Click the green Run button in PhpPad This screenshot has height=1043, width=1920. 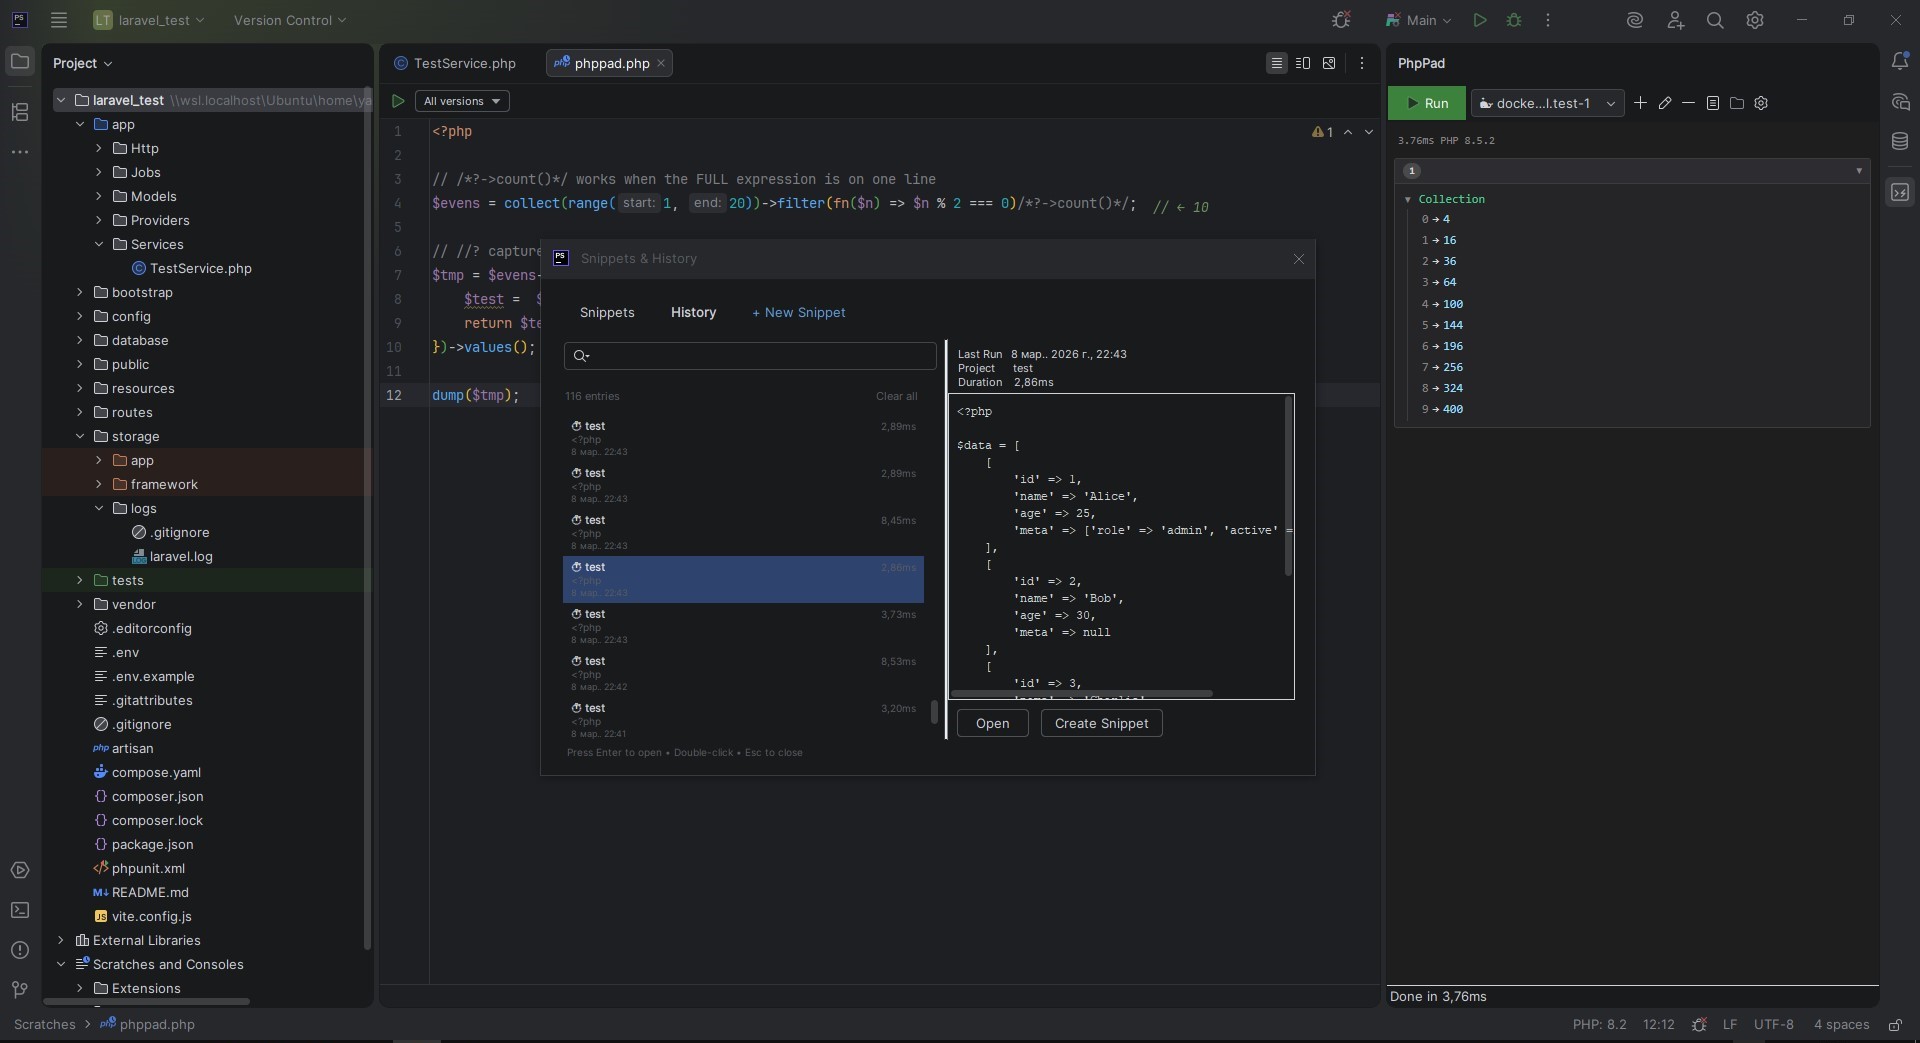coord(1426,103)
